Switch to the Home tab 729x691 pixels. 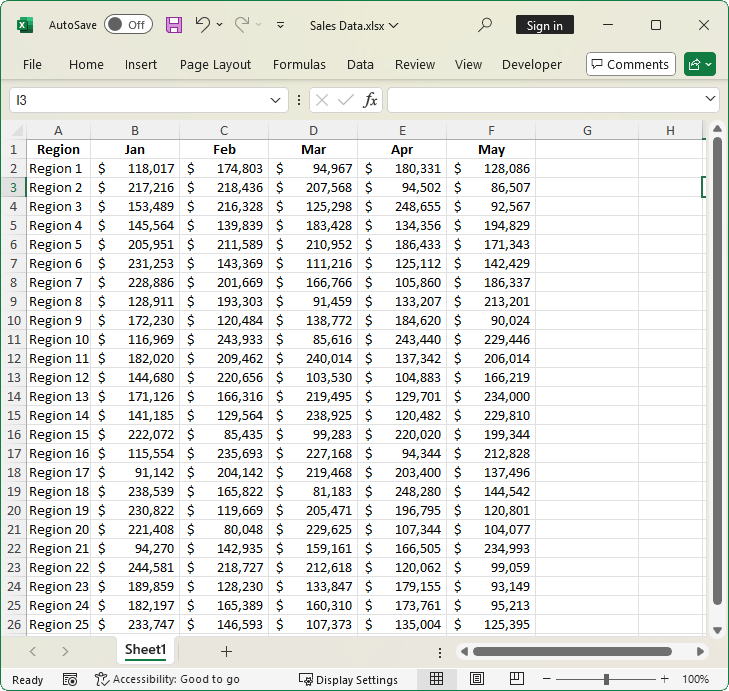pos(86,64)
